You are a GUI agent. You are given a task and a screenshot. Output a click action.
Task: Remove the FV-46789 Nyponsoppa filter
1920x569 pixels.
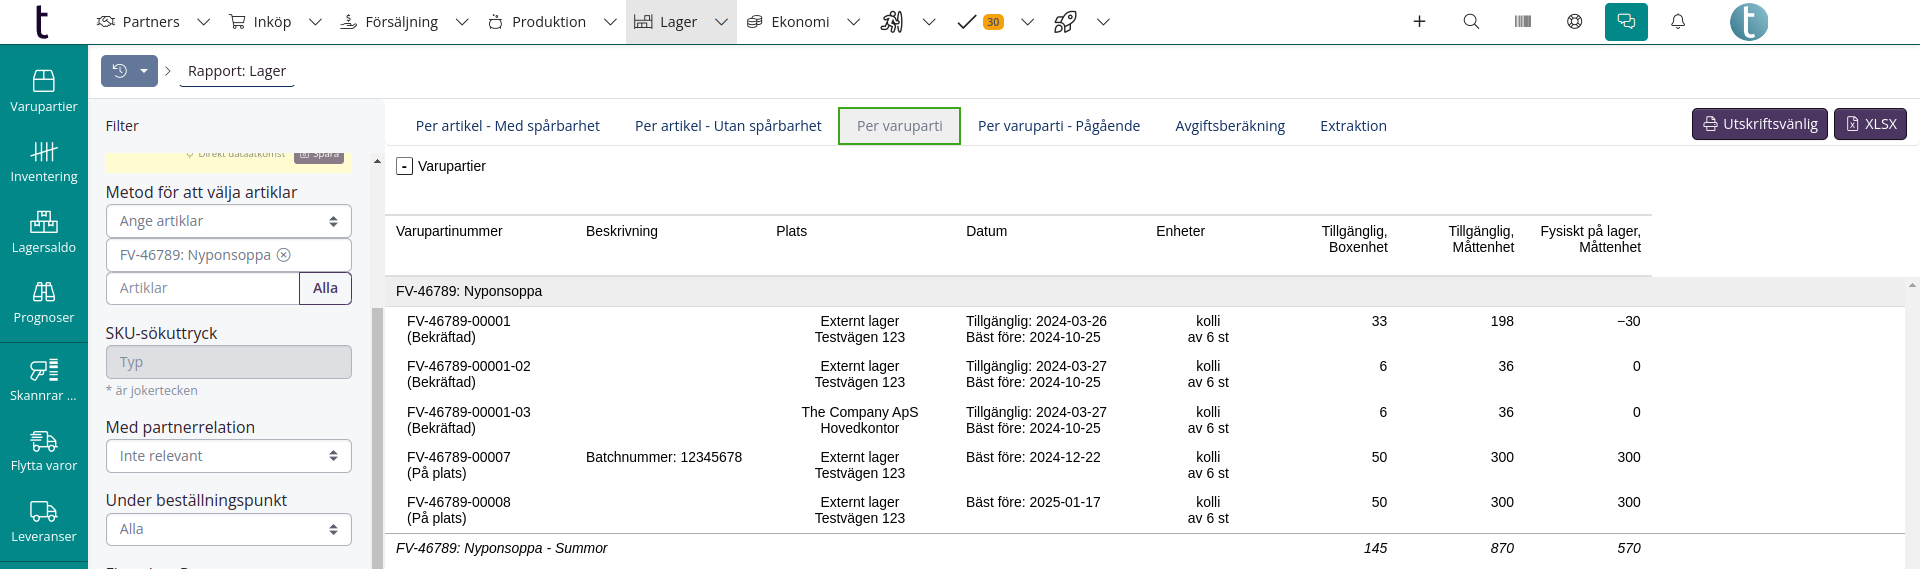click(x=284, y=255)
